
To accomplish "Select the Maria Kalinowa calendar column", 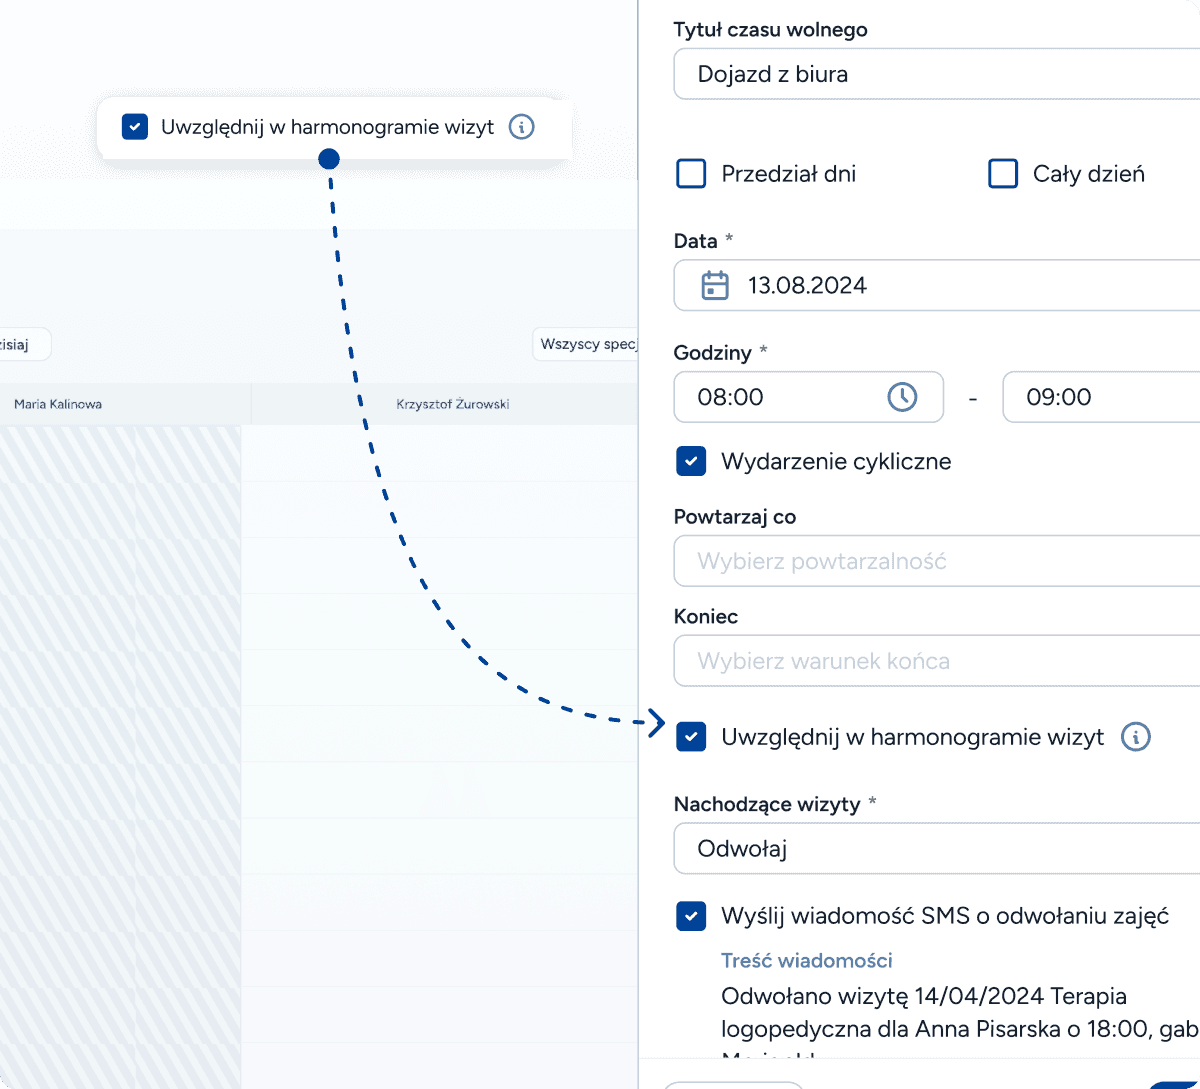I will click(x=120, y=403).
